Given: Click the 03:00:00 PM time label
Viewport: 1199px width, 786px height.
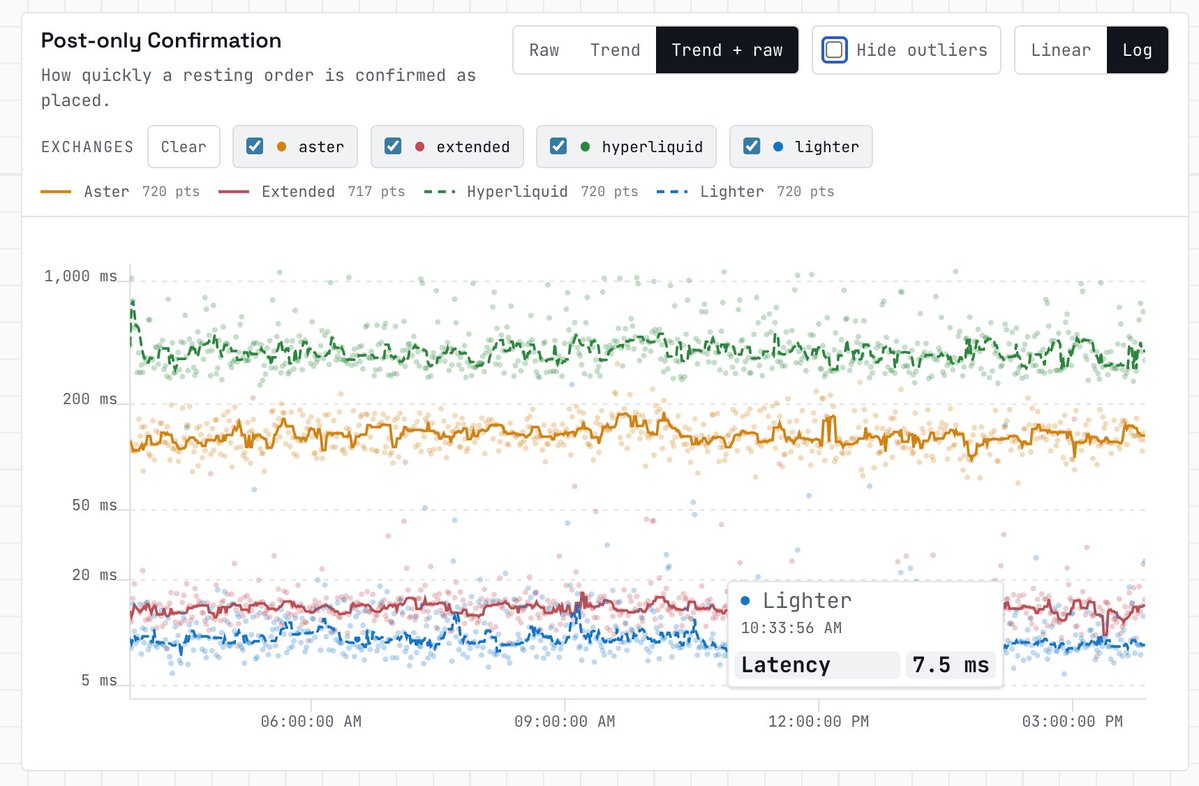Looking at the screenshot, I should click(1073, 721).
